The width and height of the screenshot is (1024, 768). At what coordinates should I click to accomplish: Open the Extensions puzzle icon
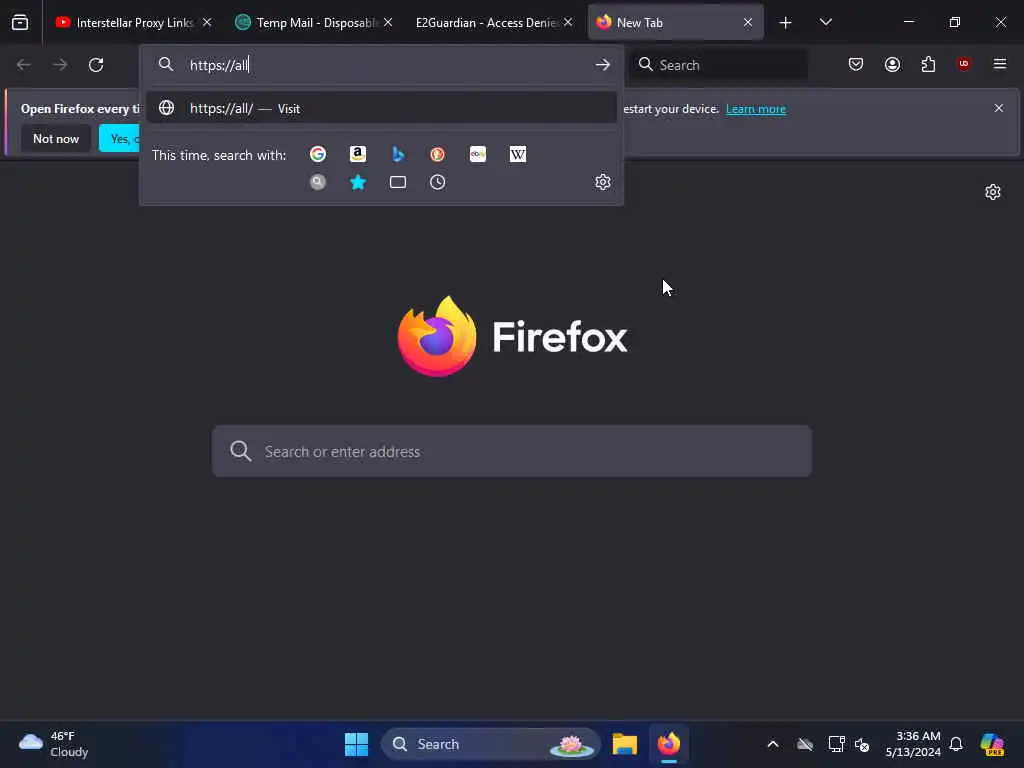tap(928, 64)
